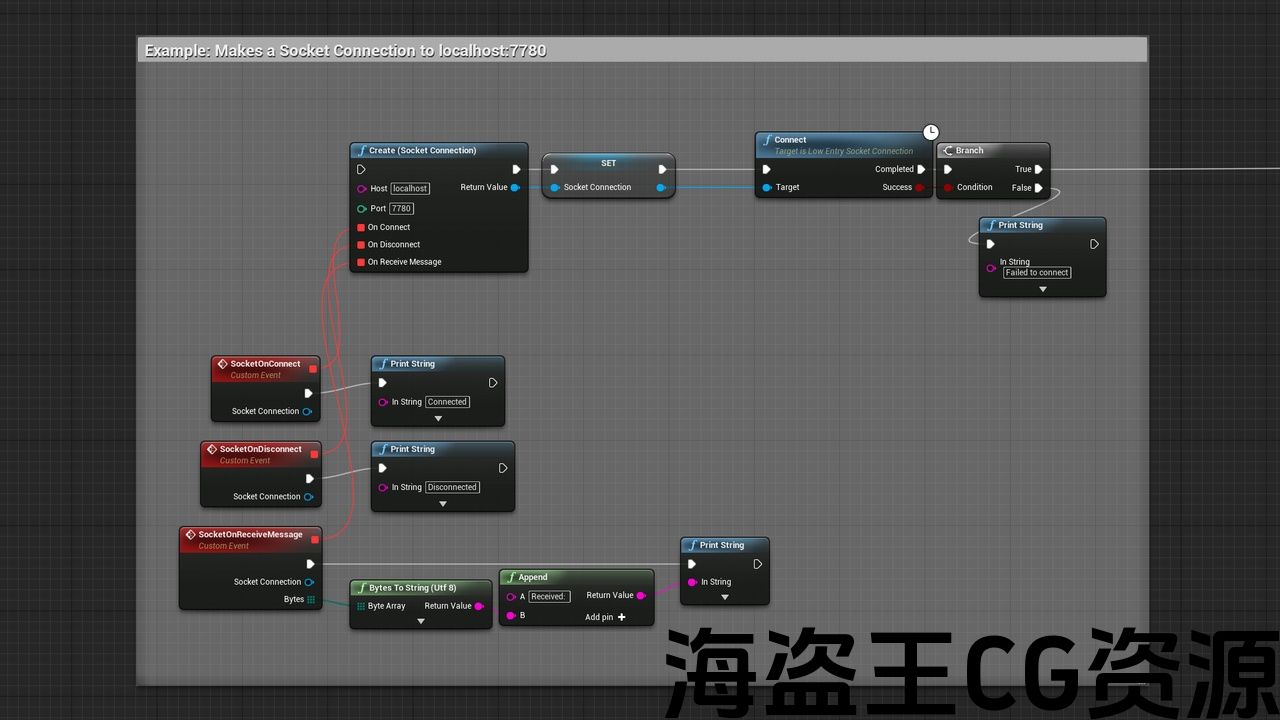The height and width of the screenshot is (720, 1280).
Task: Click the Return Value pin on Create node
Action: [x=515, y=188]
